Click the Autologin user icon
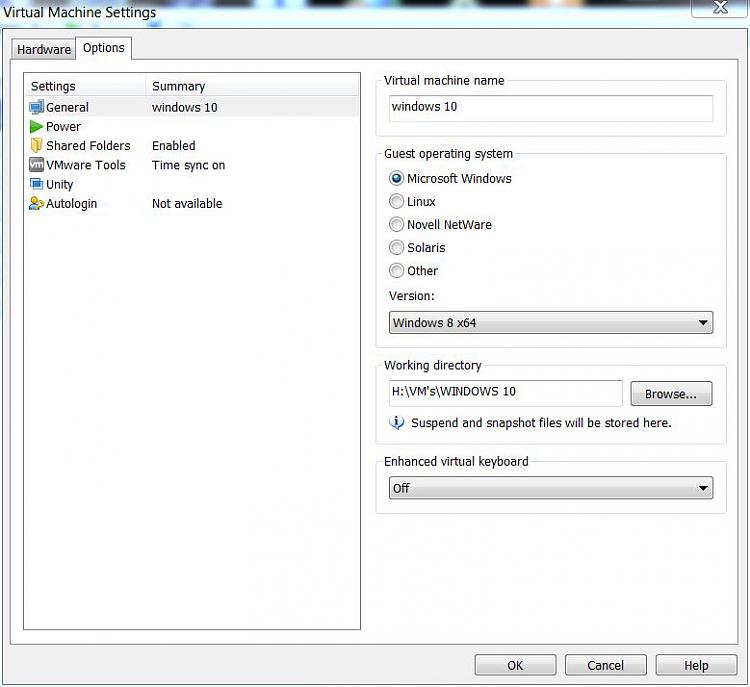Viewport: 750px width, 687px height. (36, 203)
